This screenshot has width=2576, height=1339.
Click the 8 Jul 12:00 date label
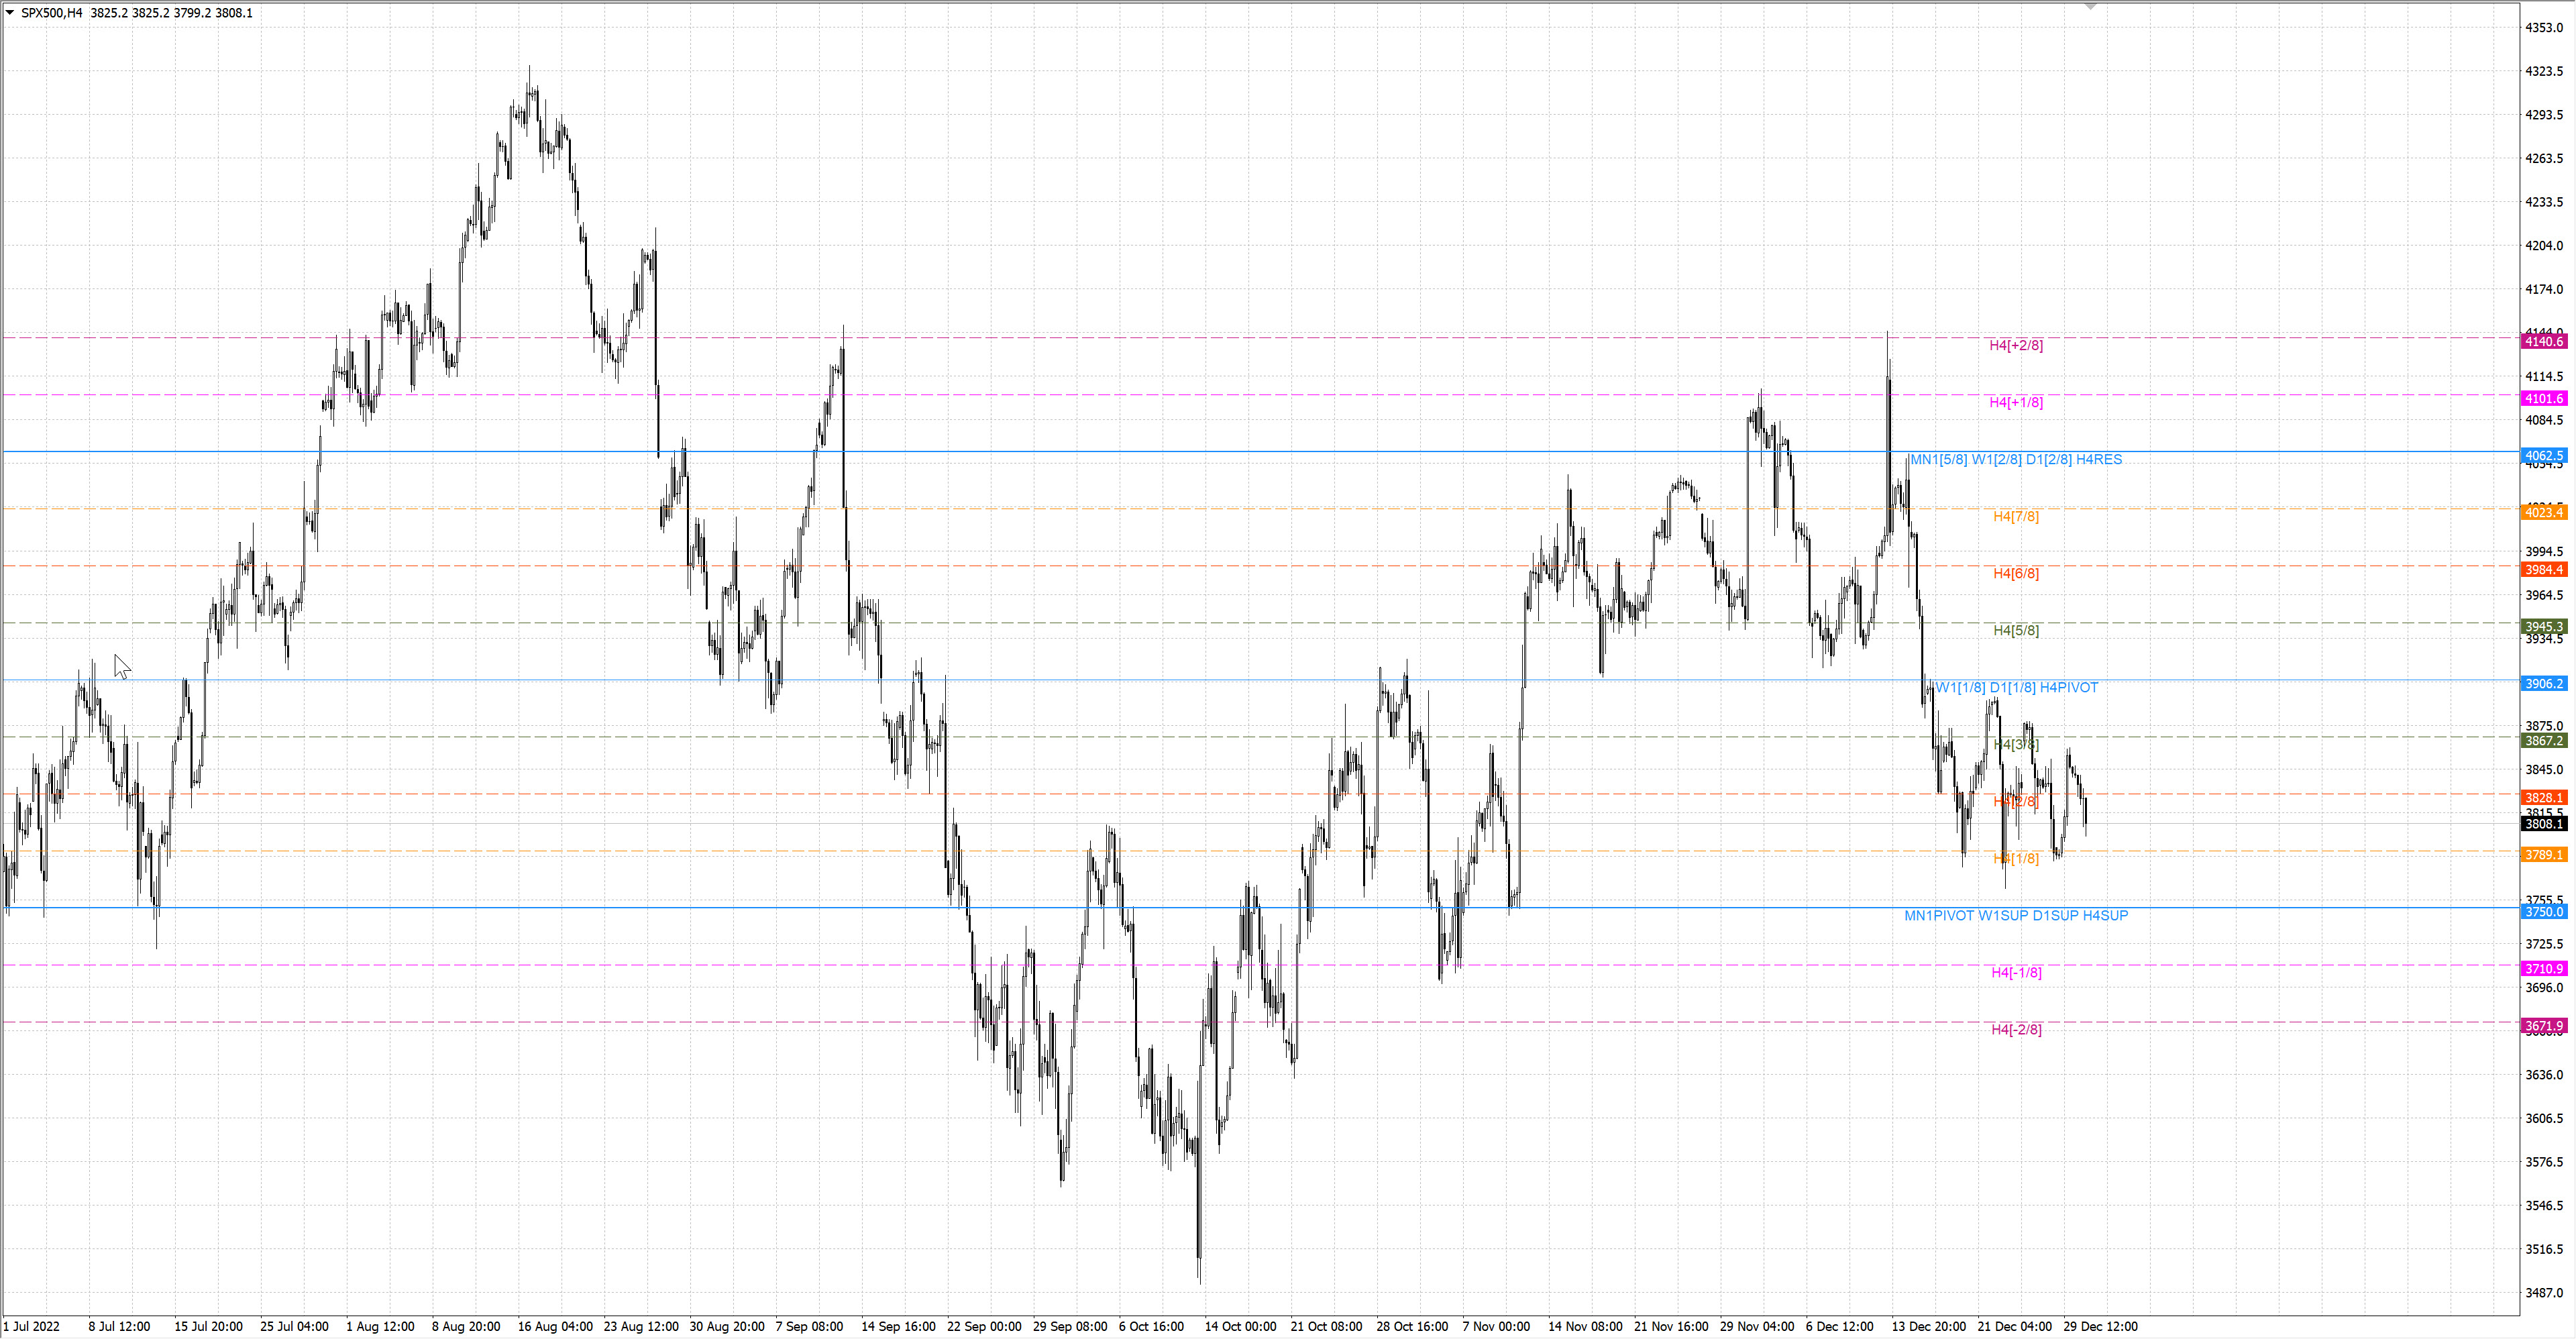(119, 1327)
